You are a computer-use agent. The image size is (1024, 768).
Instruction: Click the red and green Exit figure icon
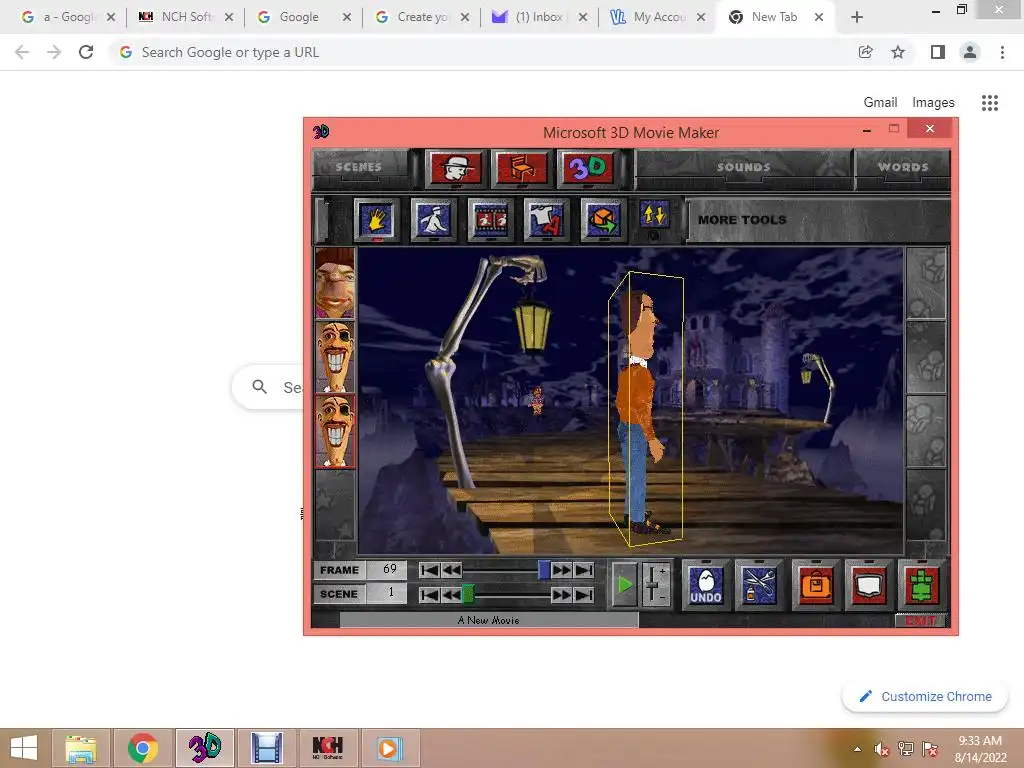[921, 584]
